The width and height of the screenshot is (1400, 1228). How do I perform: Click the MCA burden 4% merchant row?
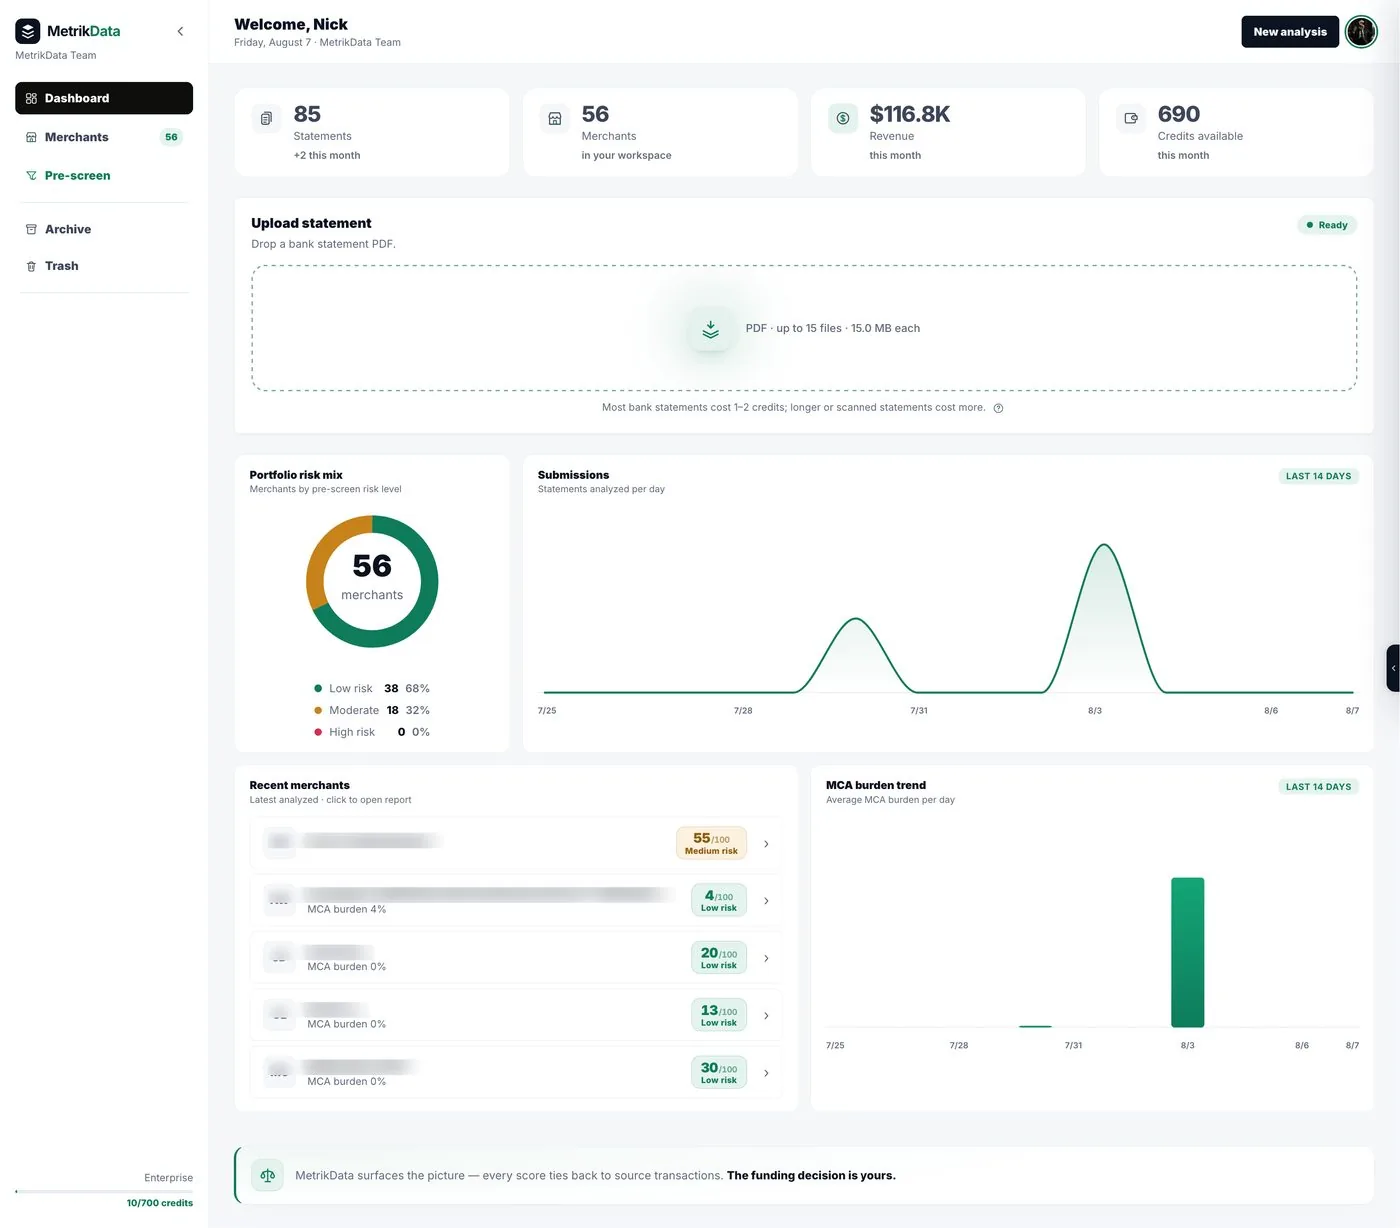coord(516,901)
